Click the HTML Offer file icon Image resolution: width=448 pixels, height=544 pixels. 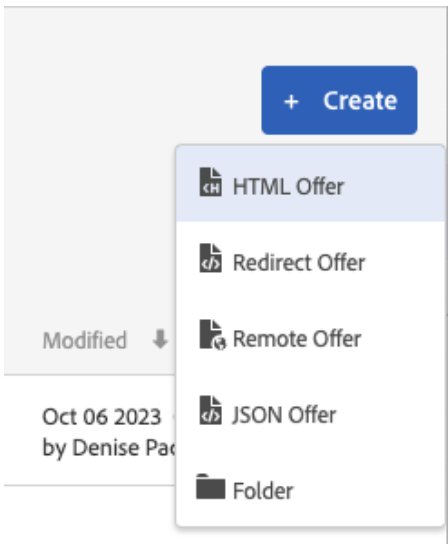tap(210, 182)
